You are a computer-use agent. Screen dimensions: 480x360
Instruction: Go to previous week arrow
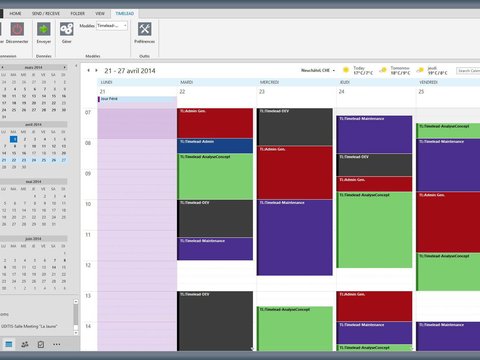tap(88, 70)
